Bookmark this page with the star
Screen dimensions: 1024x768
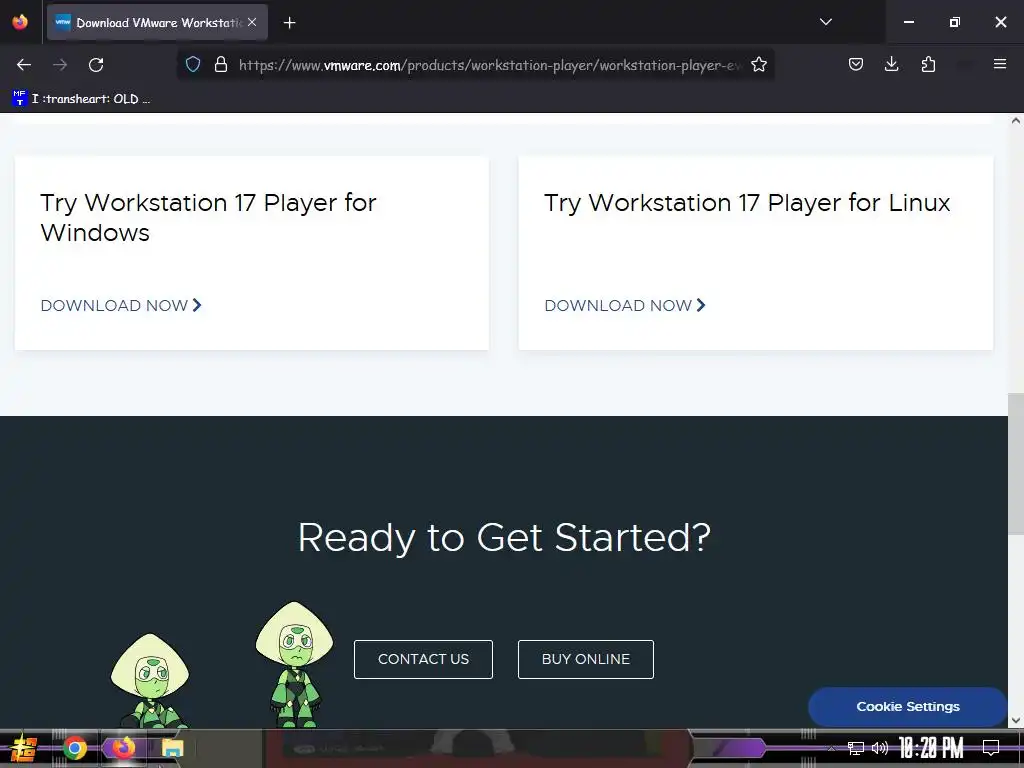point(758,65)
